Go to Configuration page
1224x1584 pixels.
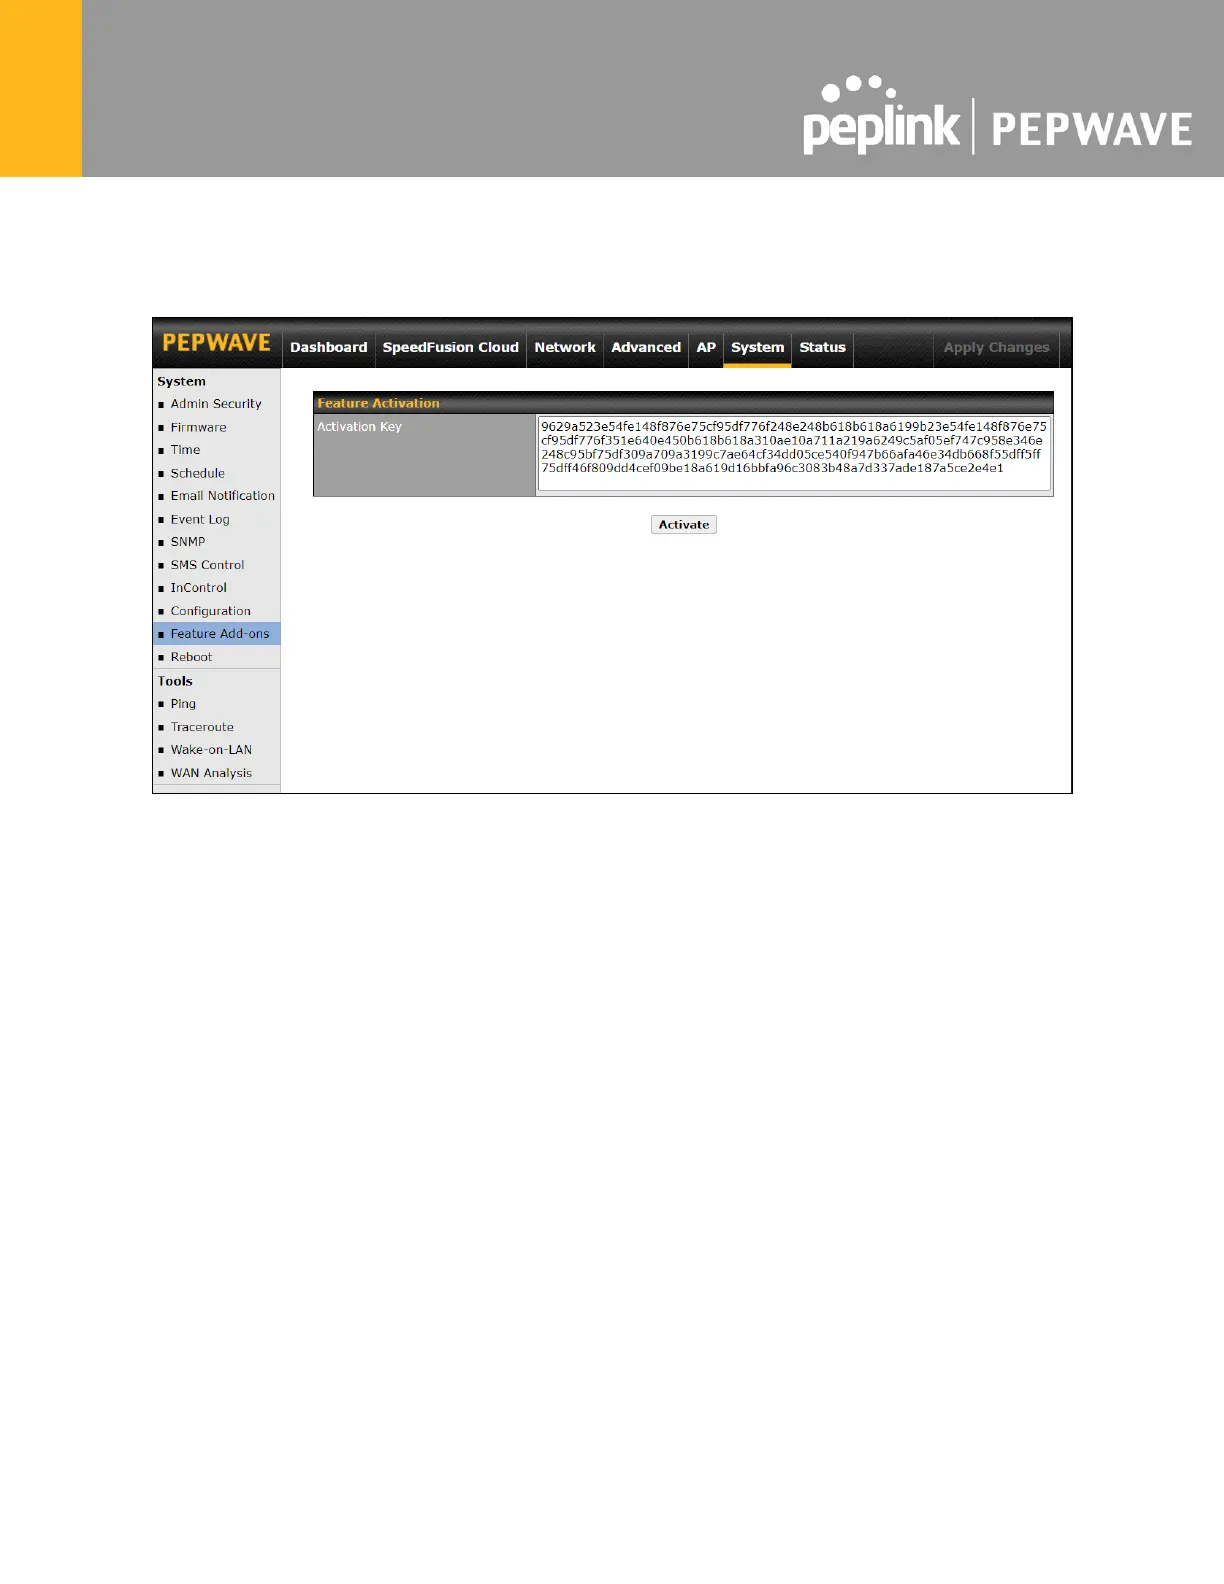tap(210, 611)
